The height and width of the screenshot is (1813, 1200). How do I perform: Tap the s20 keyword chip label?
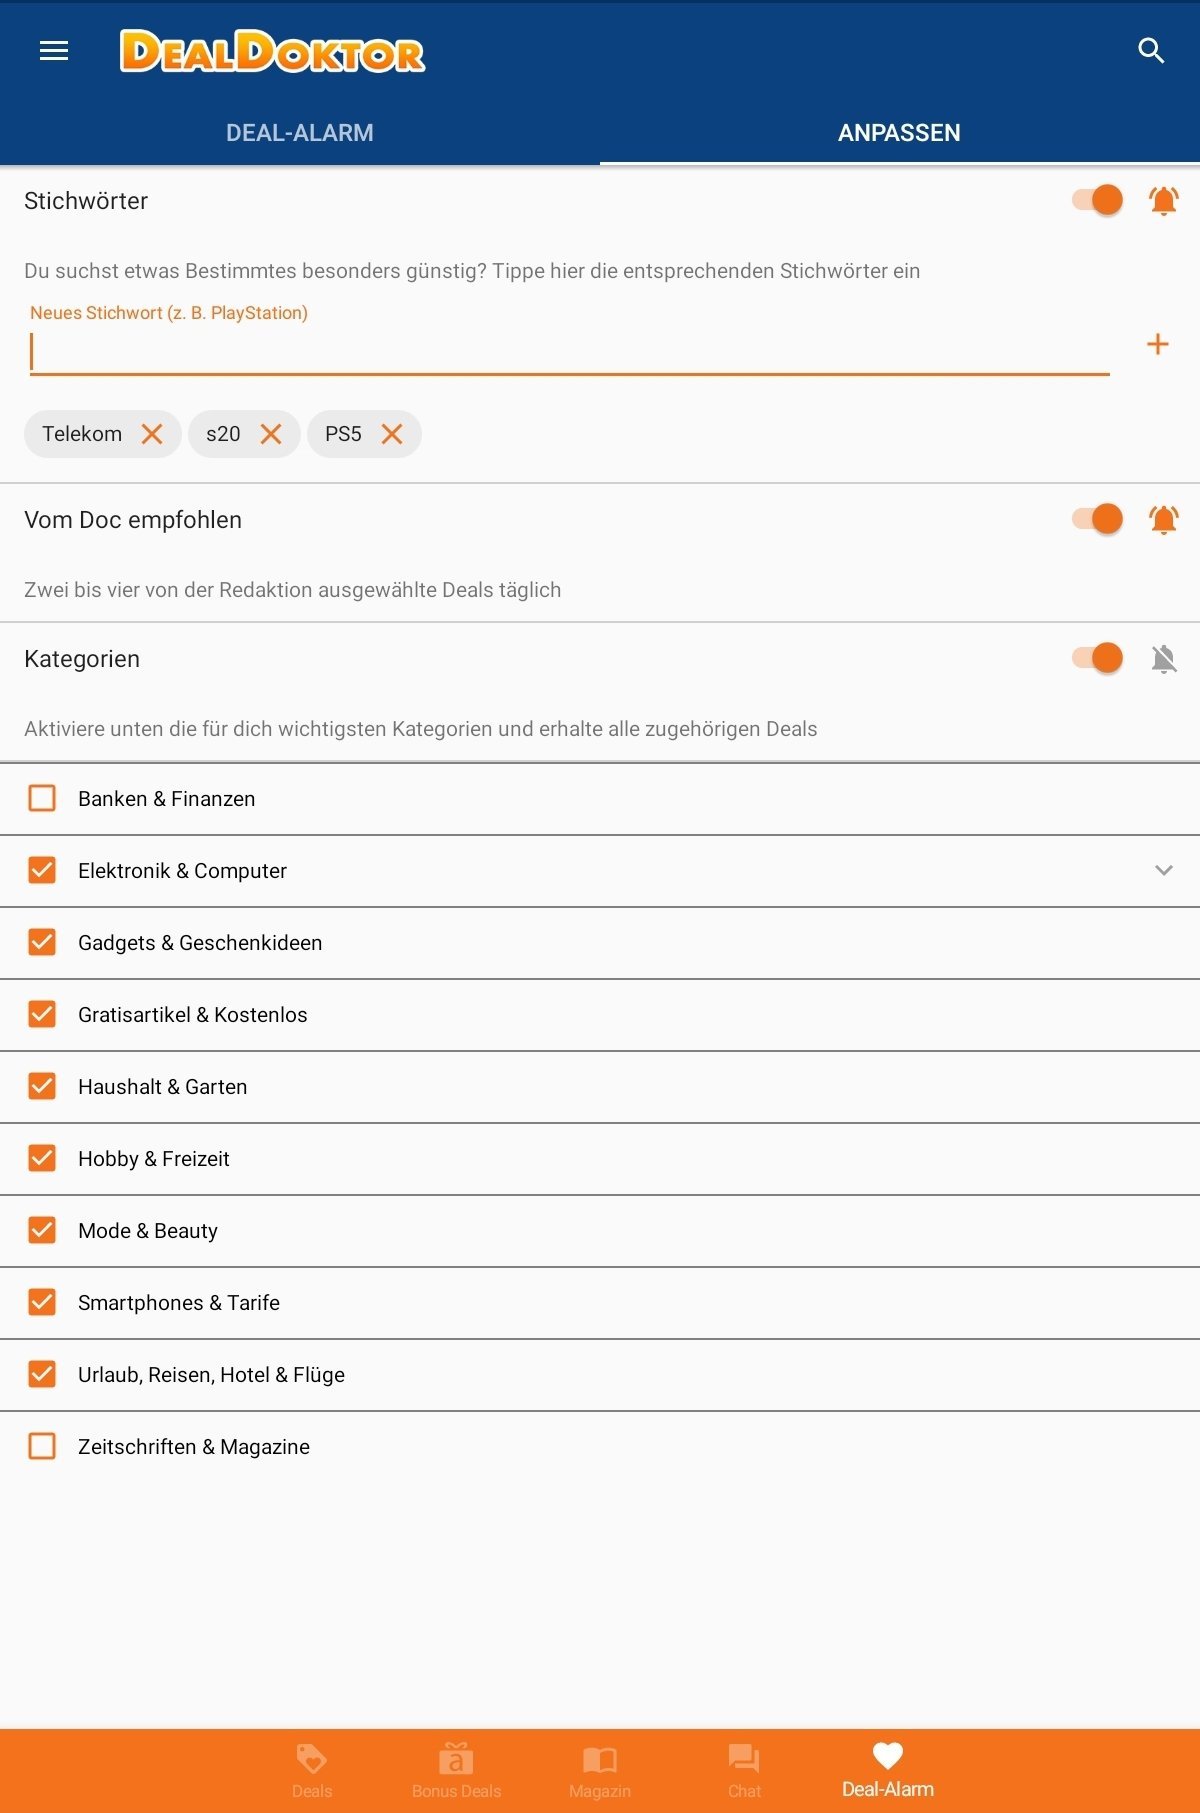(223, 434)
